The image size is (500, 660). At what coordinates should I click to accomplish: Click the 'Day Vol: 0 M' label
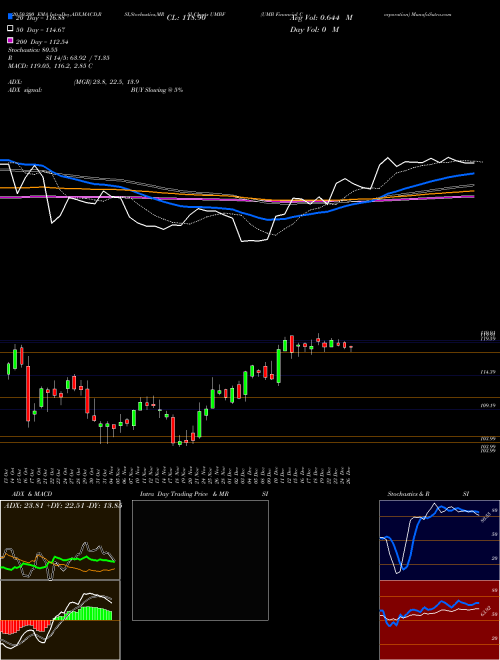tap(314, 29)
